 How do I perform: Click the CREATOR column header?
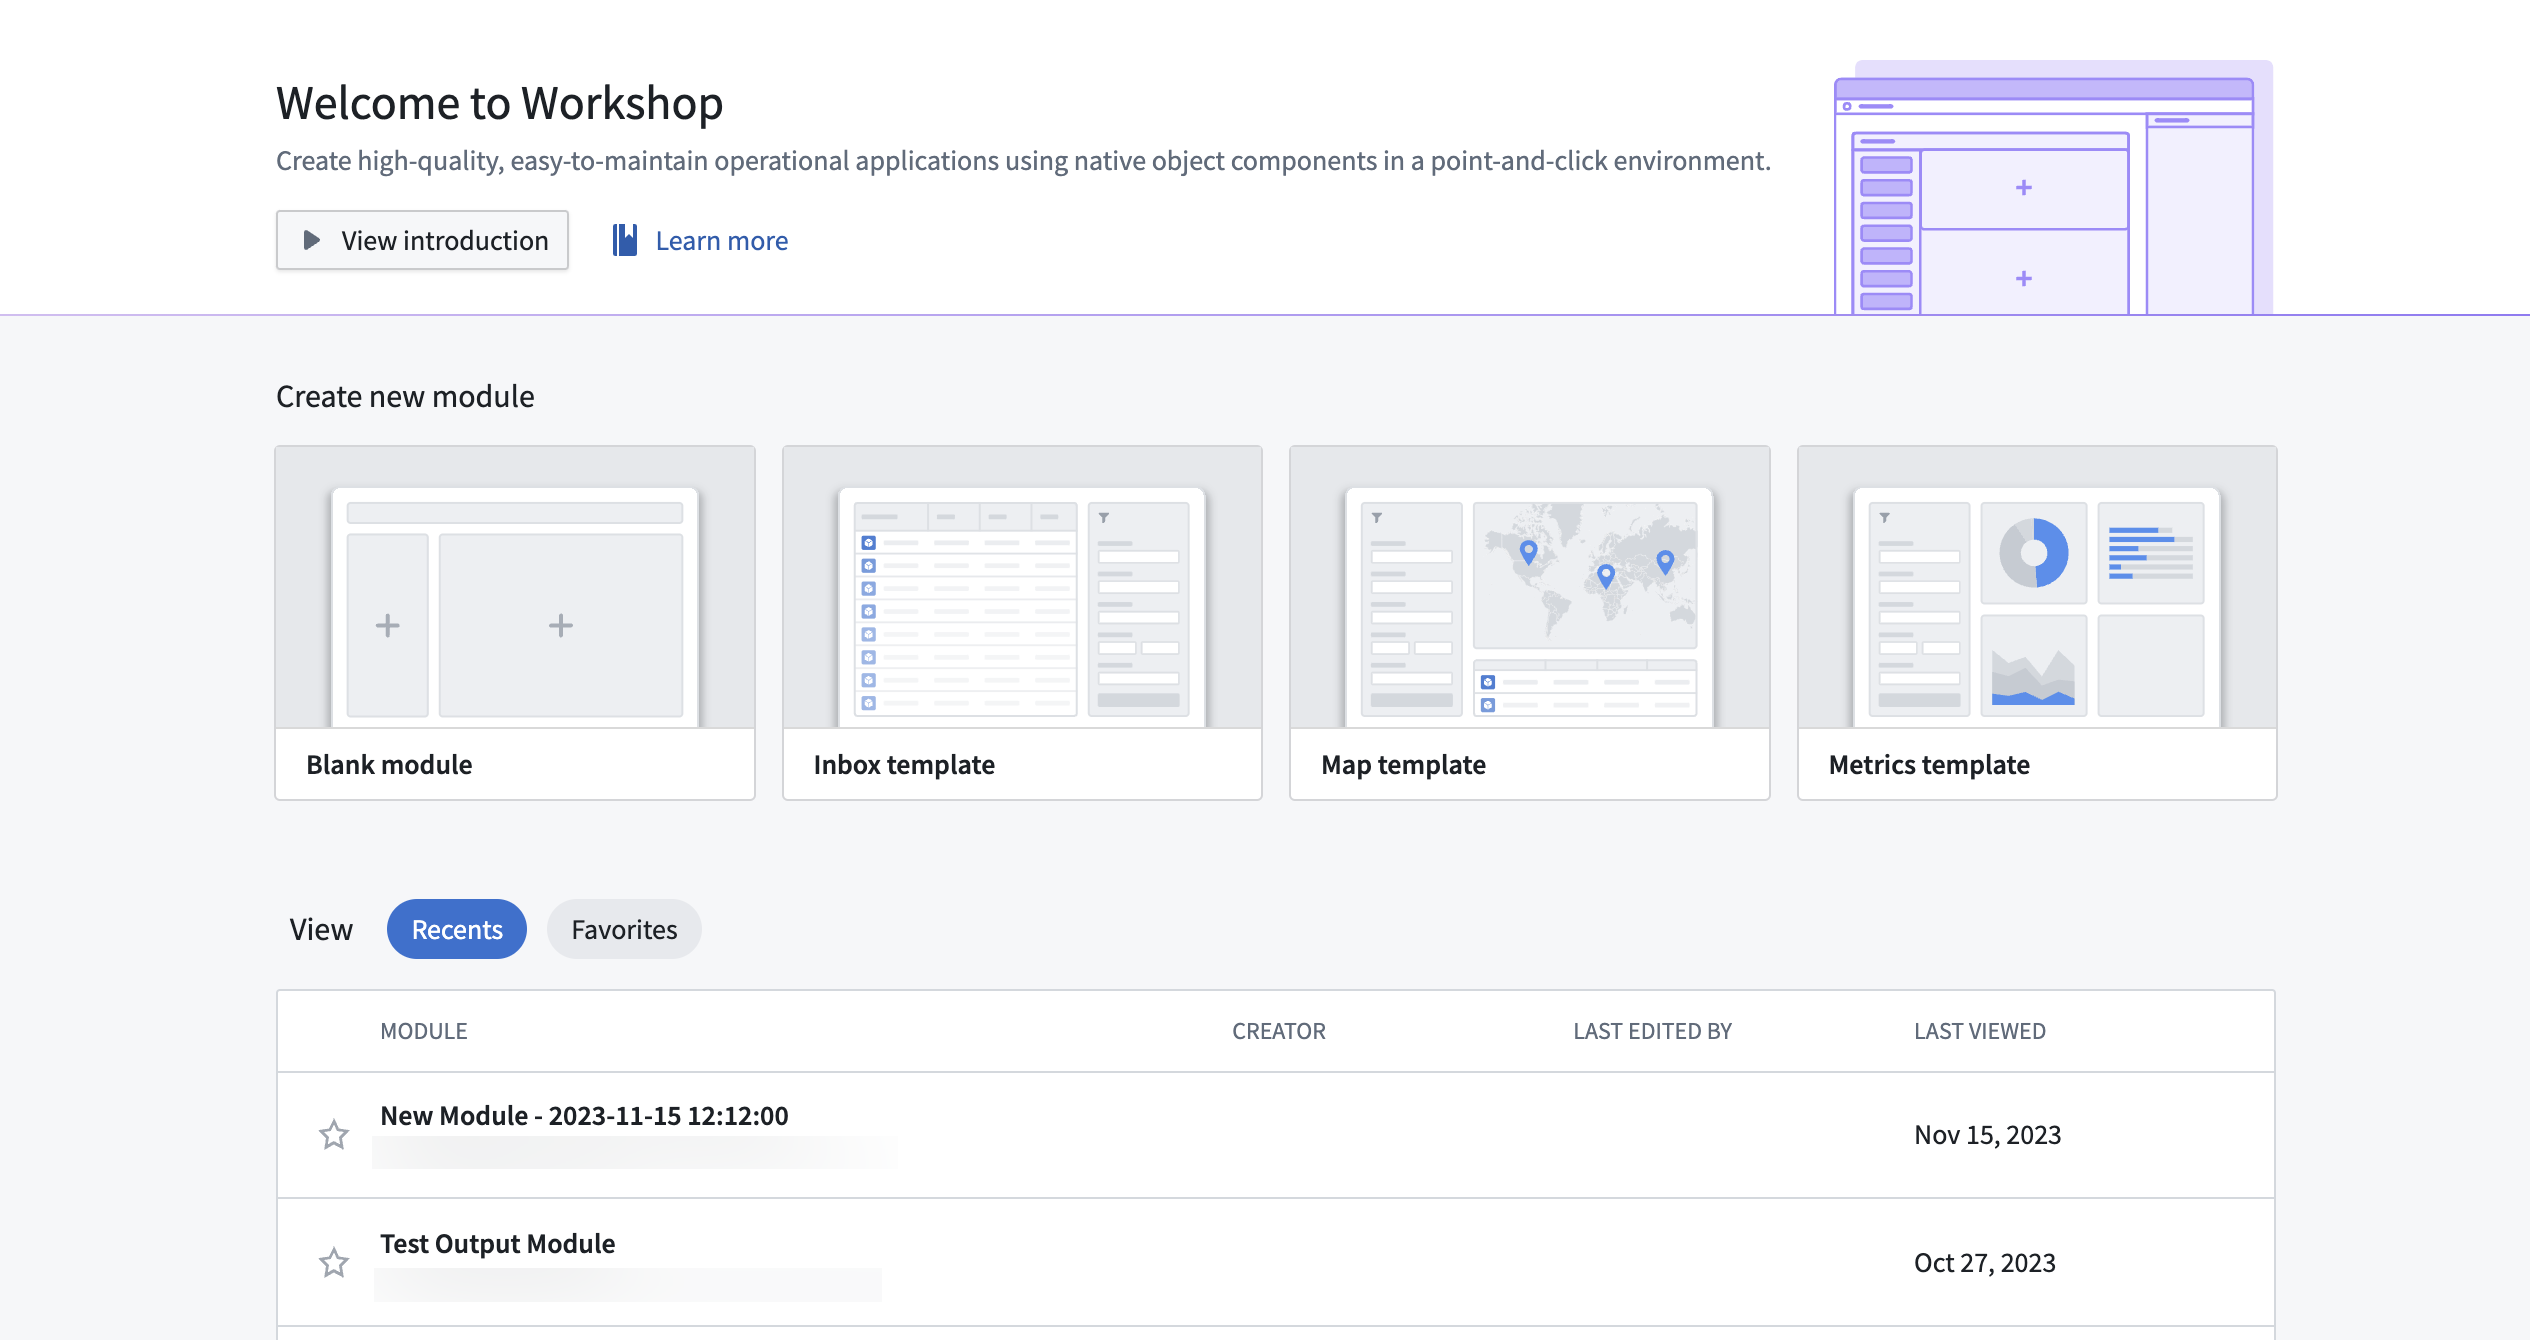point(1279,1031)
